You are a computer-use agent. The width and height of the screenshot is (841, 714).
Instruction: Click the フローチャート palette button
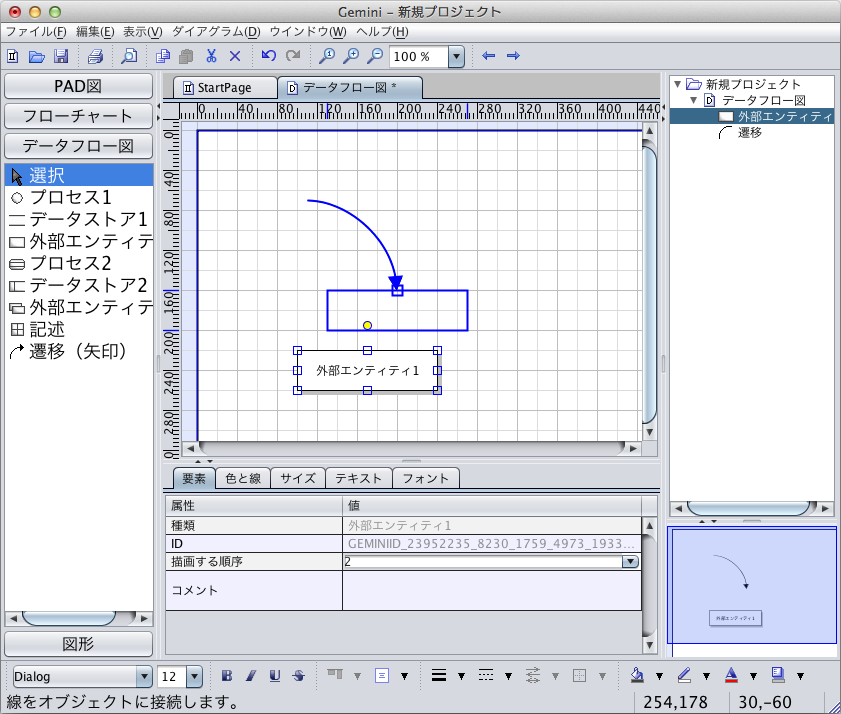click(78, 116)
